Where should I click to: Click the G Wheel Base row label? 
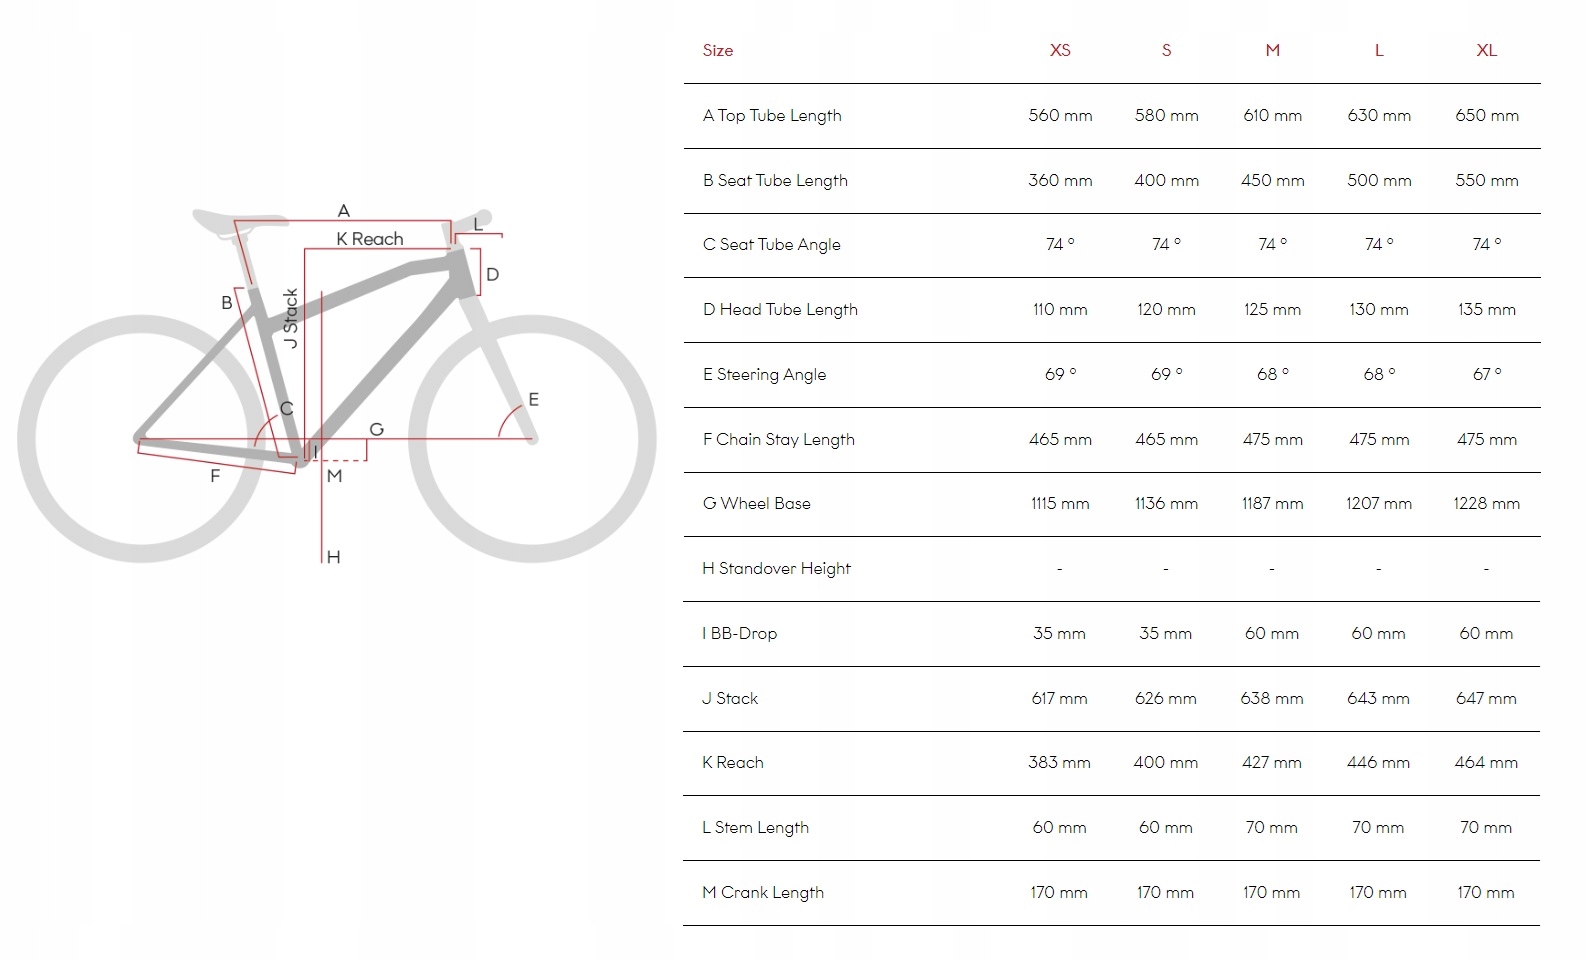pos(756,503)
